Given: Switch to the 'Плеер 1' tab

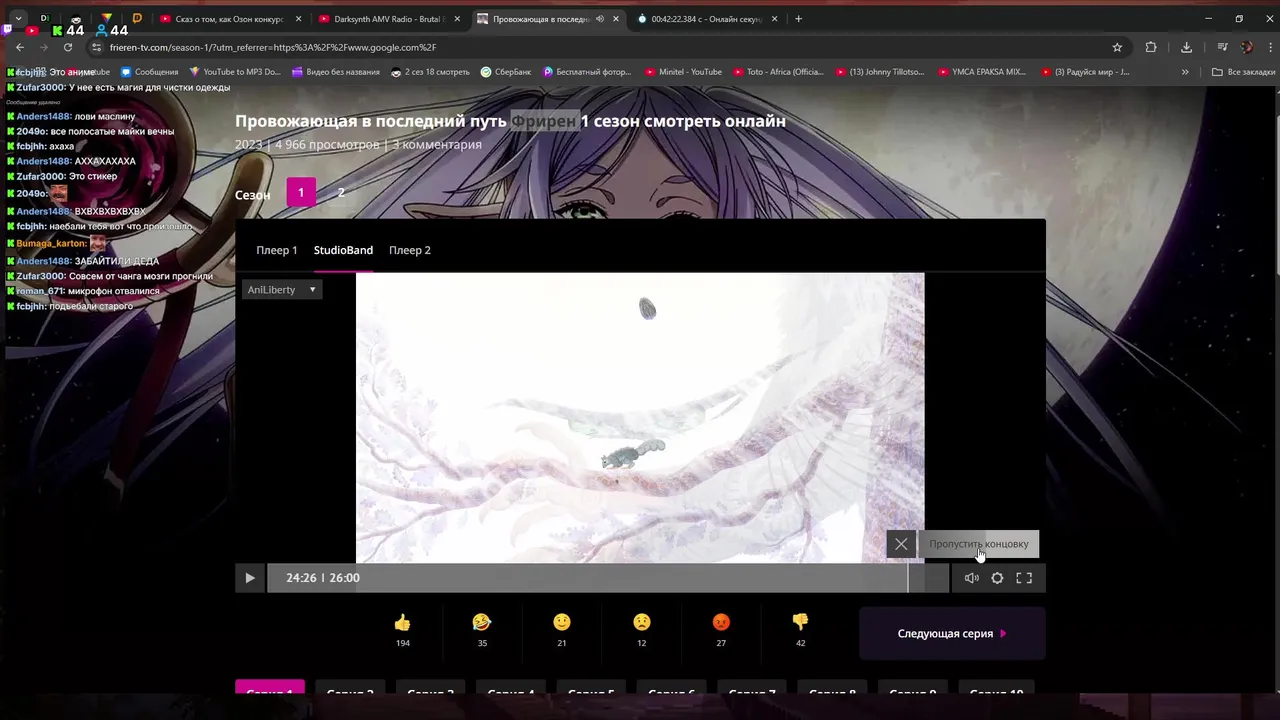Looking at the screenshot, I should click(277, 250).
